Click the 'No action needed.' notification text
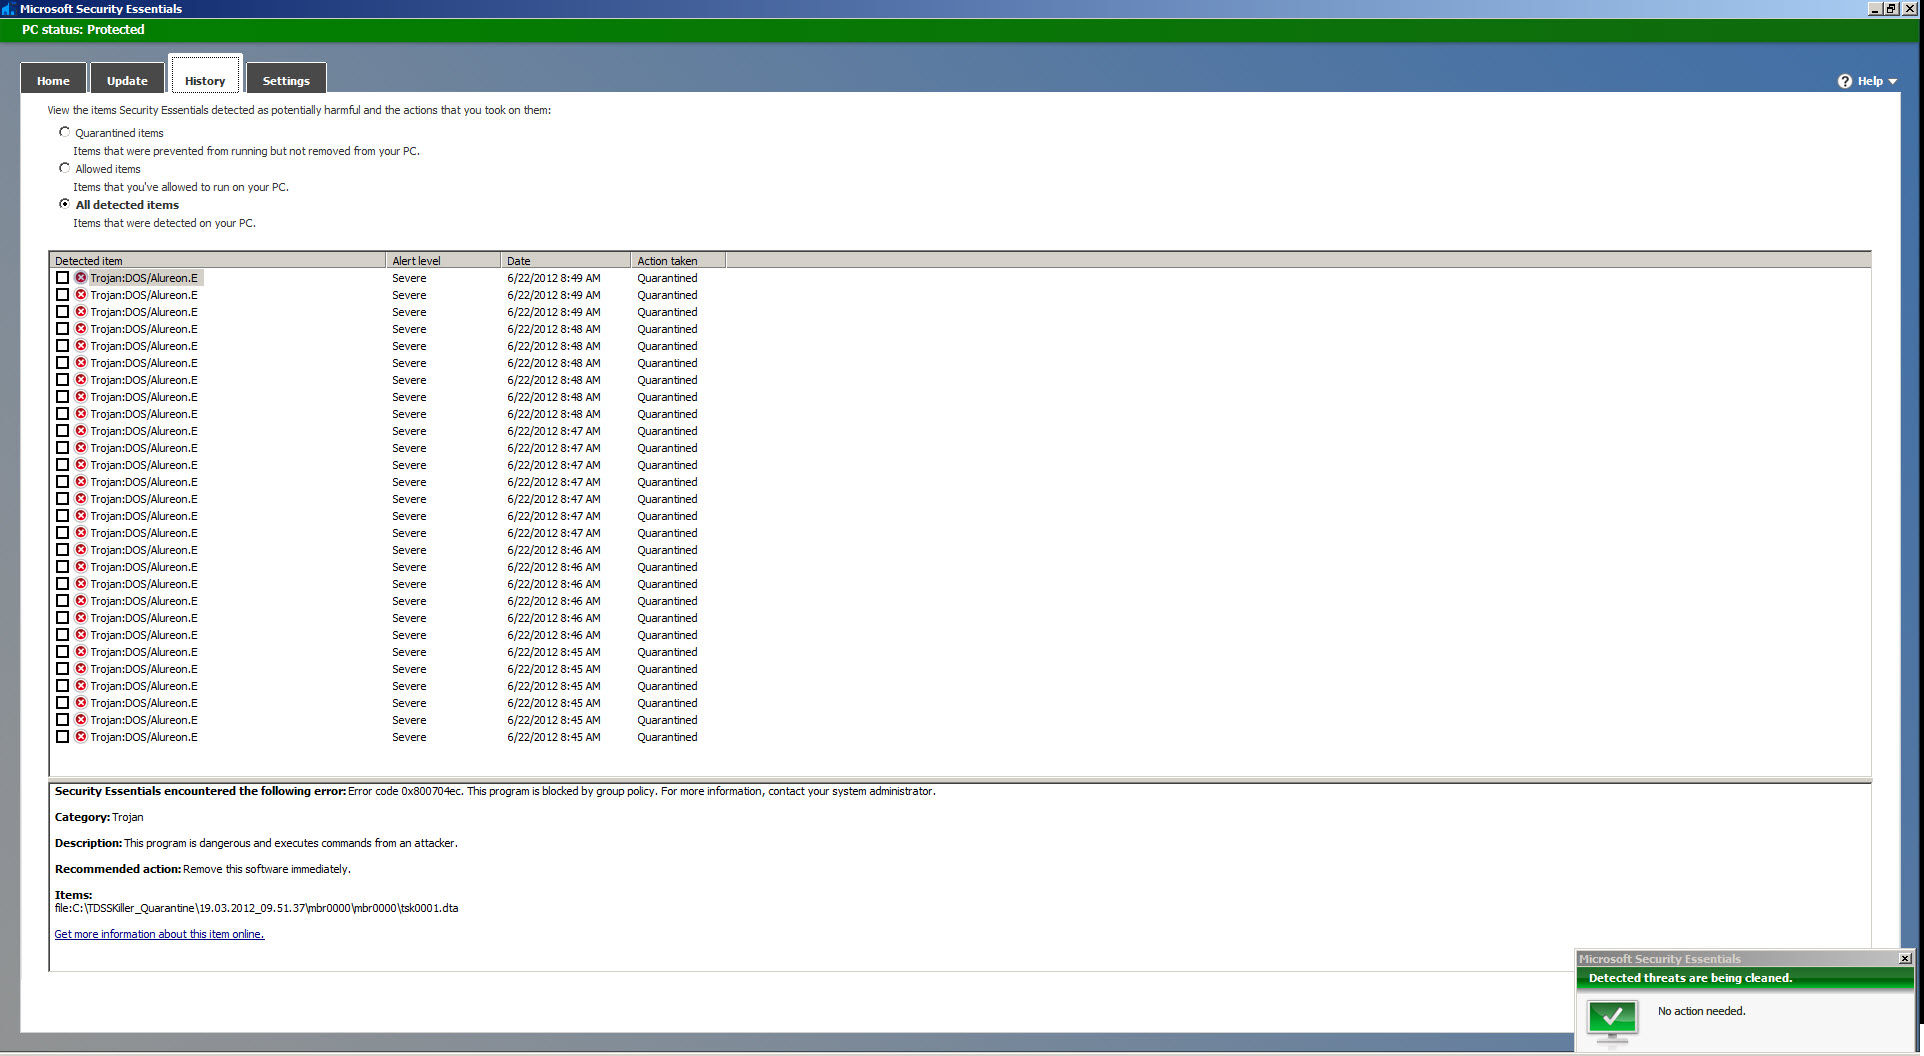 (x=1701, y=1011)
